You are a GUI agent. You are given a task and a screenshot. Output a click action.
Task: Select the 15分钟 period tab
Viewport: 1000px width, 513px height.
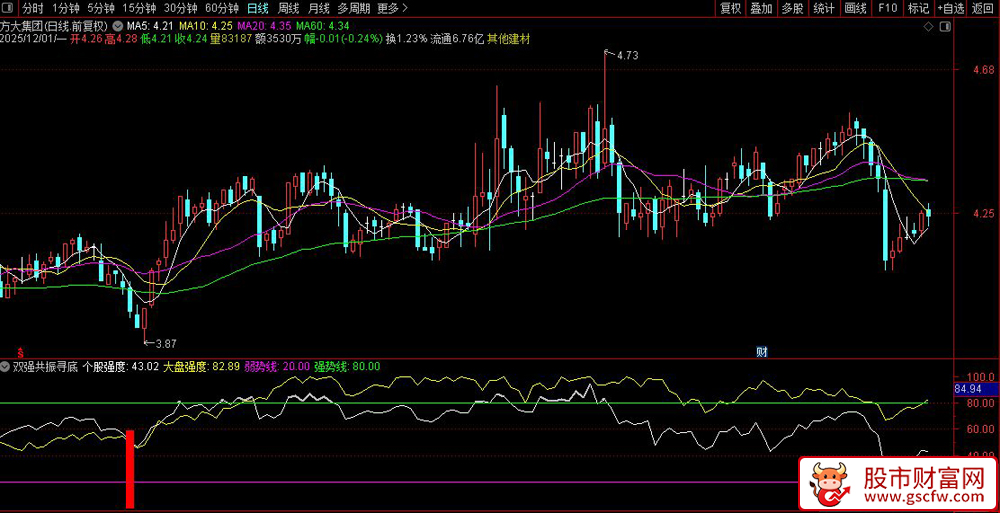click(x=138, y=8)
